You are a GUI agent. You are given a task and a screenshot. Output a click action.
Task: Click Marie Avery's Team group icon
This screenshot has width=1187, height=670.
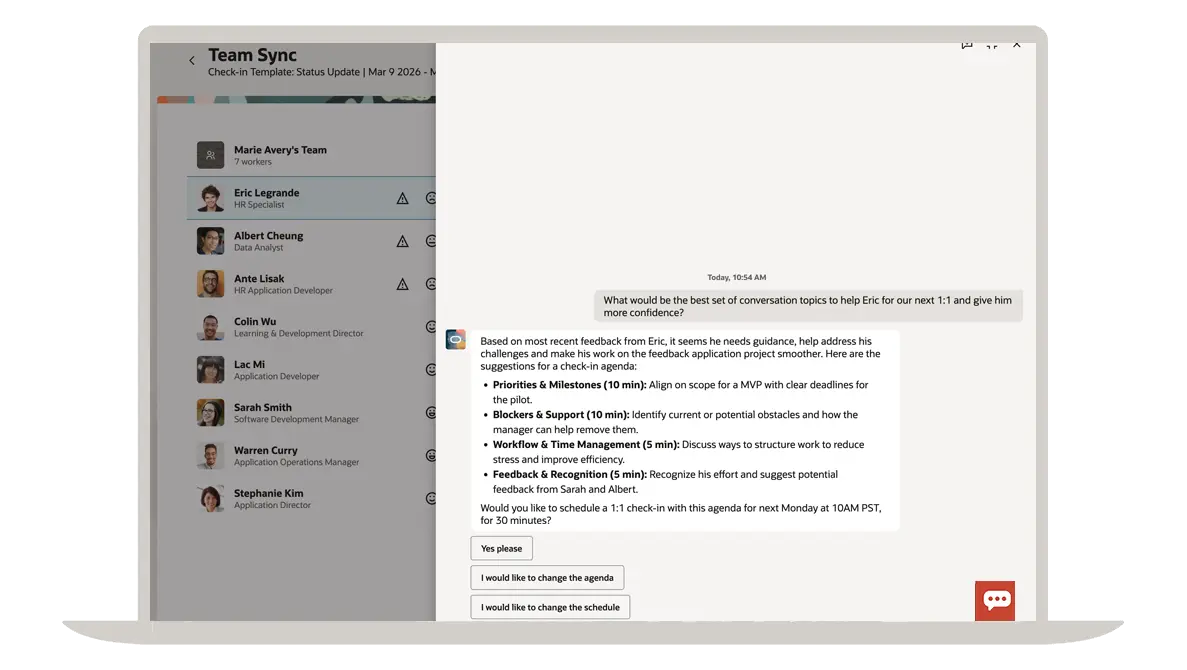point(210,155)
